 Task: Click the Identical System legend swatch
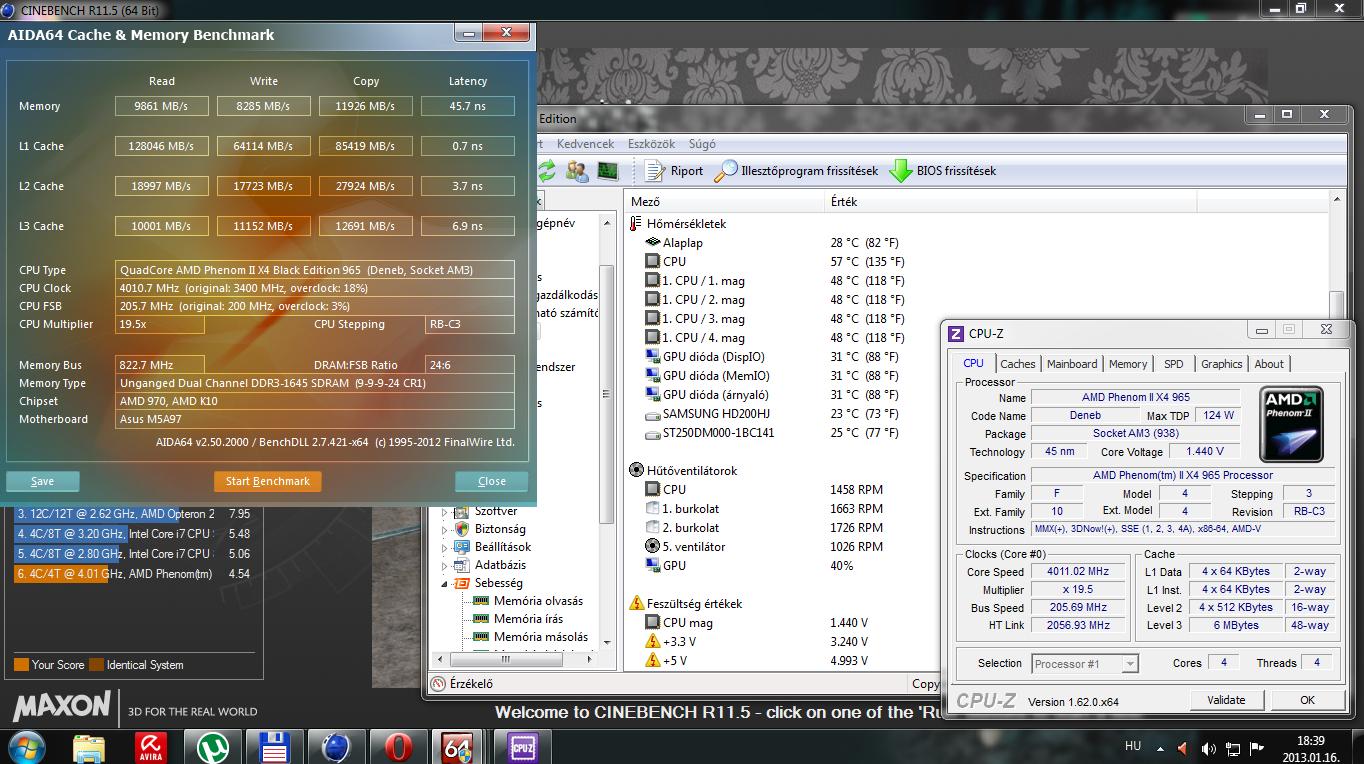point(96,665)
